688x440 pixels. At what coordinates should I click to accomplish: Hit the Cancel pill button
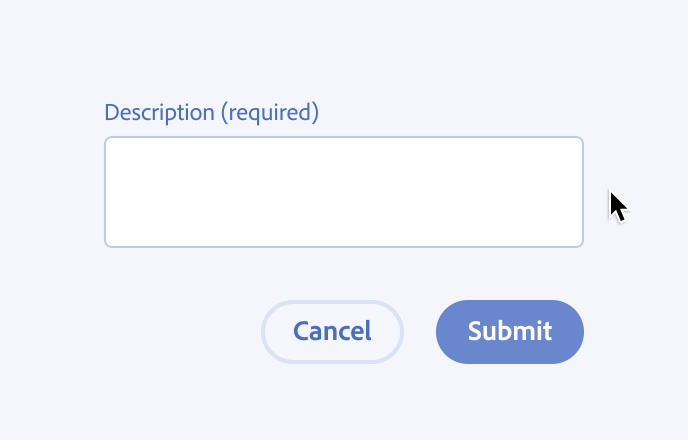pos(332,331)
